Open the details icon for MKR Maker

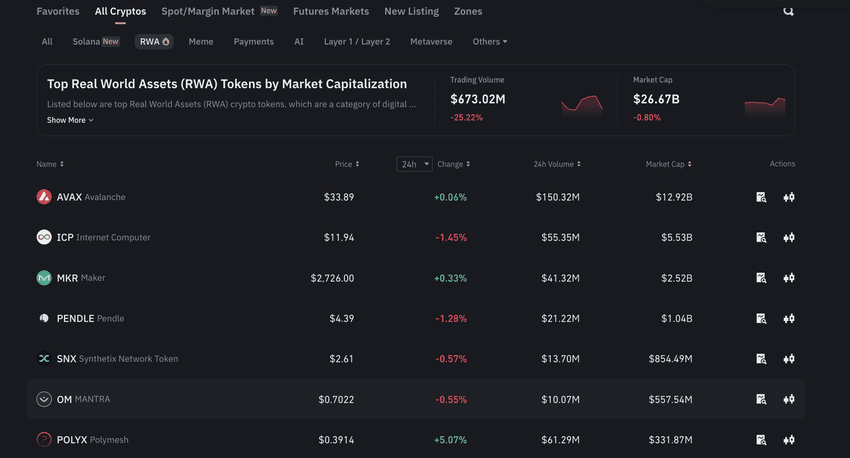pos(761,278)
